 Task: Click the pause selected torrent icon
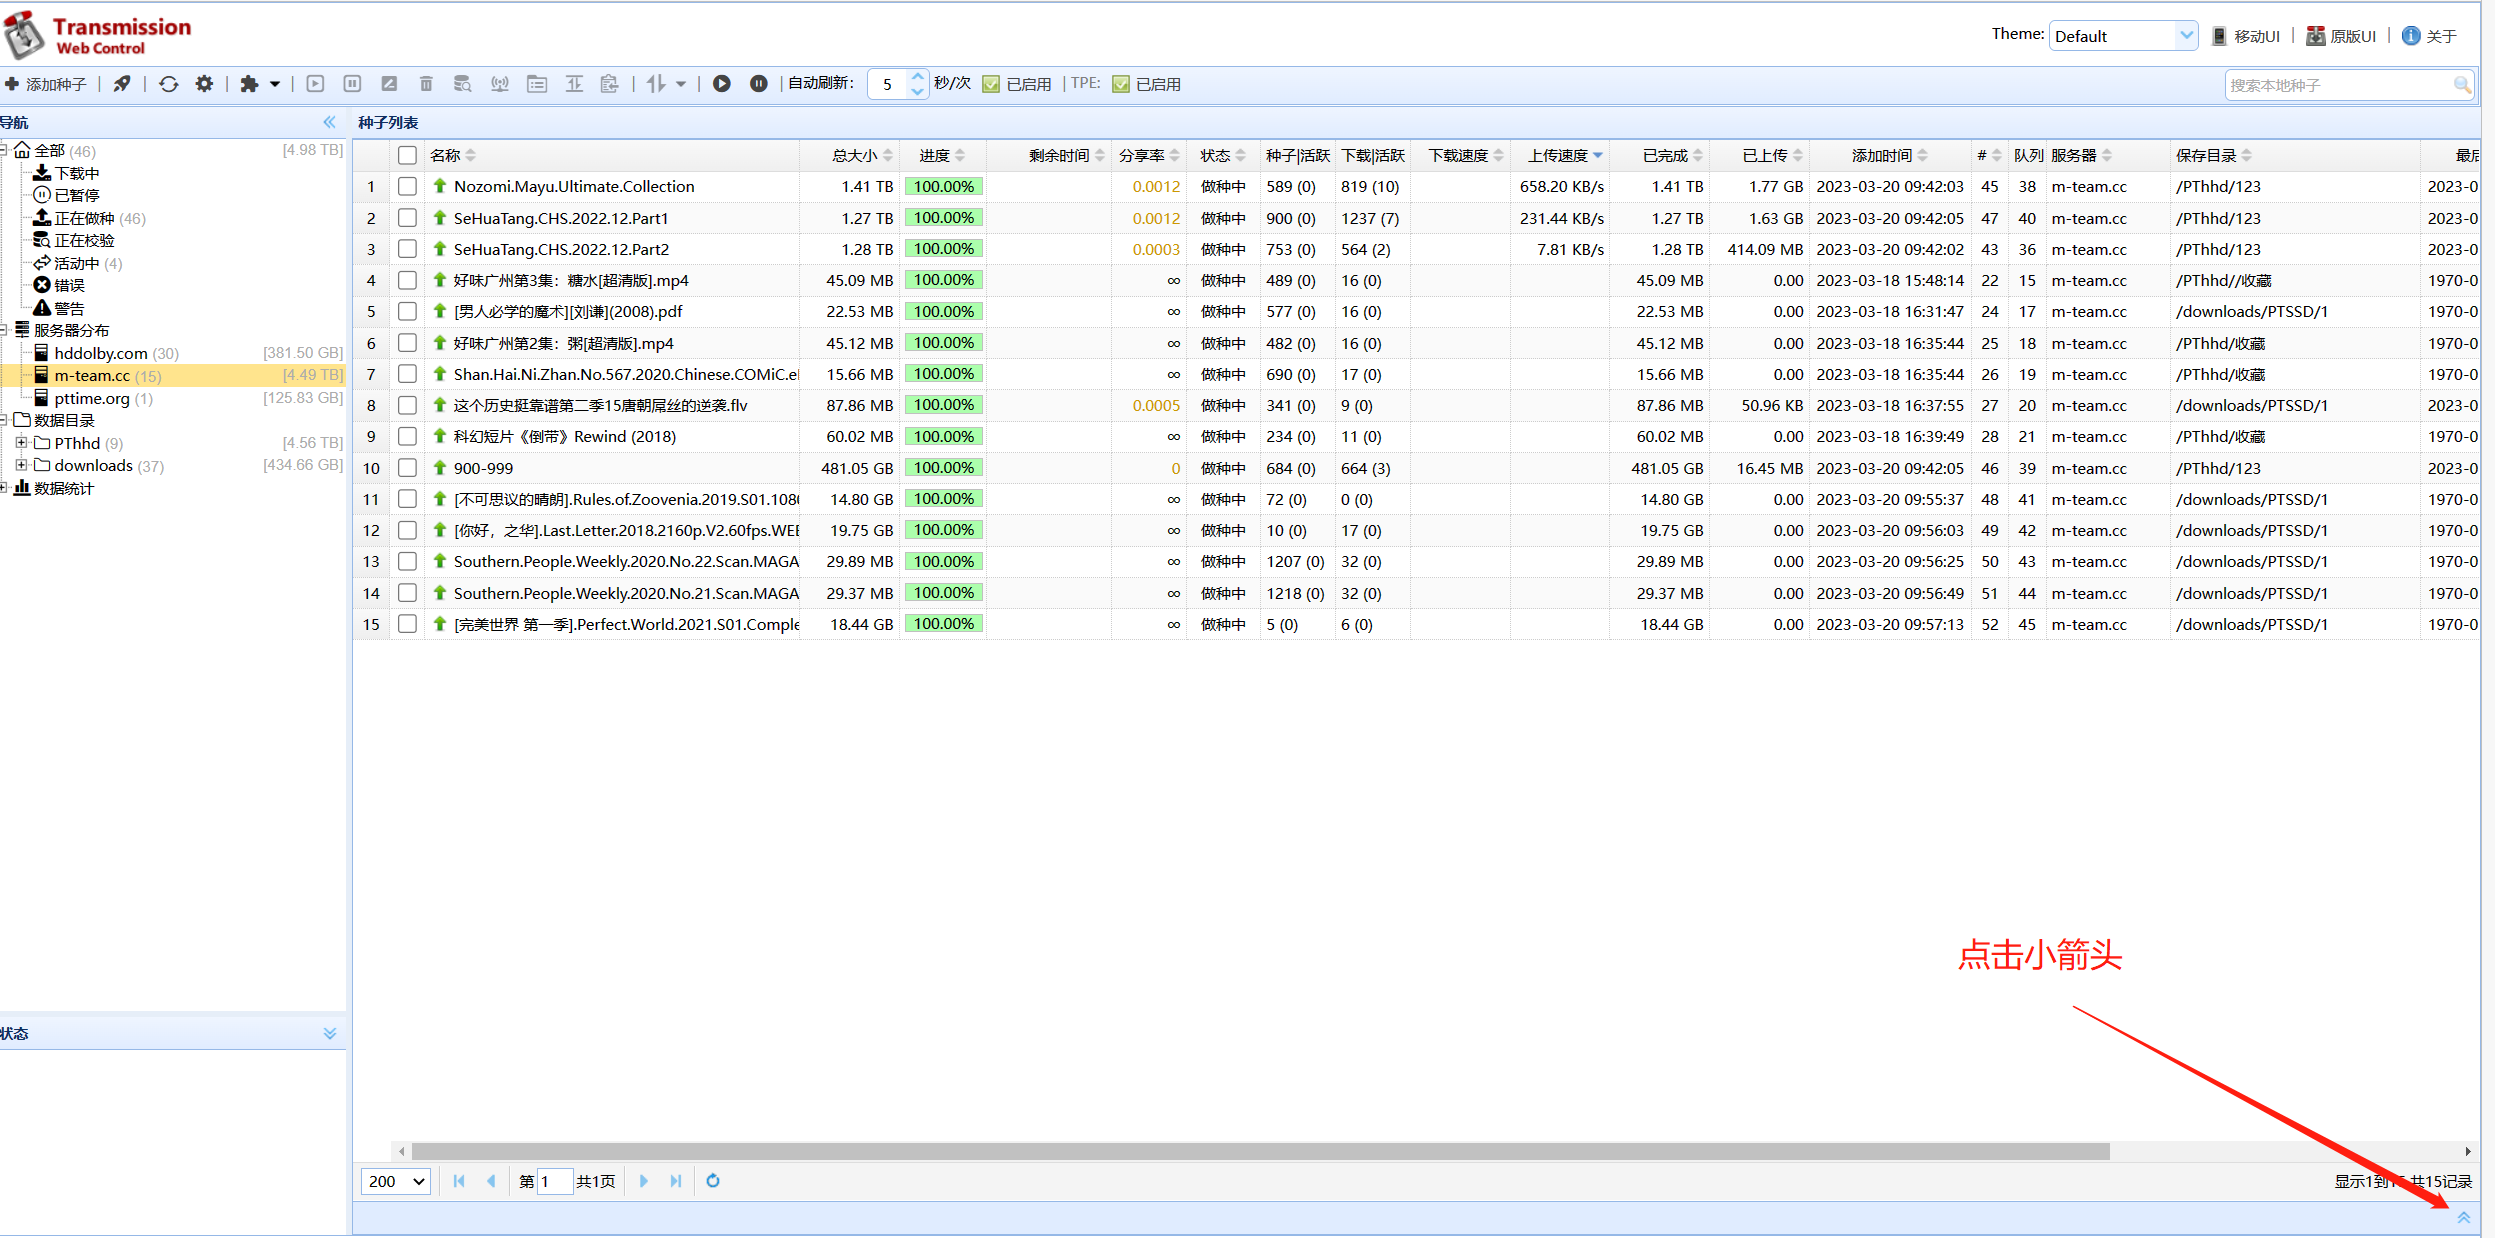coord(352,84)
